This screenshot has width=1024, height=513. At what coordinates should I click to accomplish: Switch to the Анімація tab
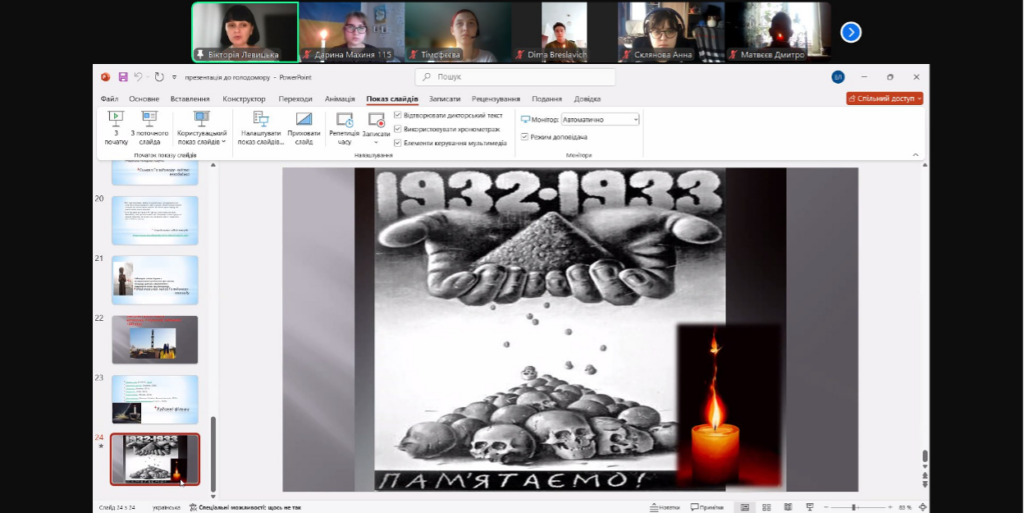pos(340,99)
